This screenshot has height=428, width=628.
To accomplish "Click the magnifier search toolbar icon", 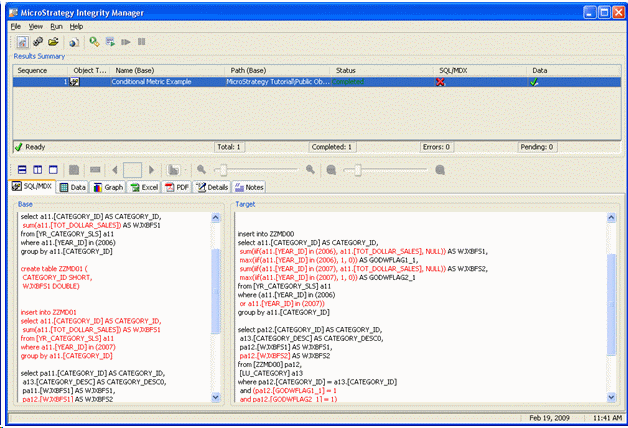I will (95, 42).
